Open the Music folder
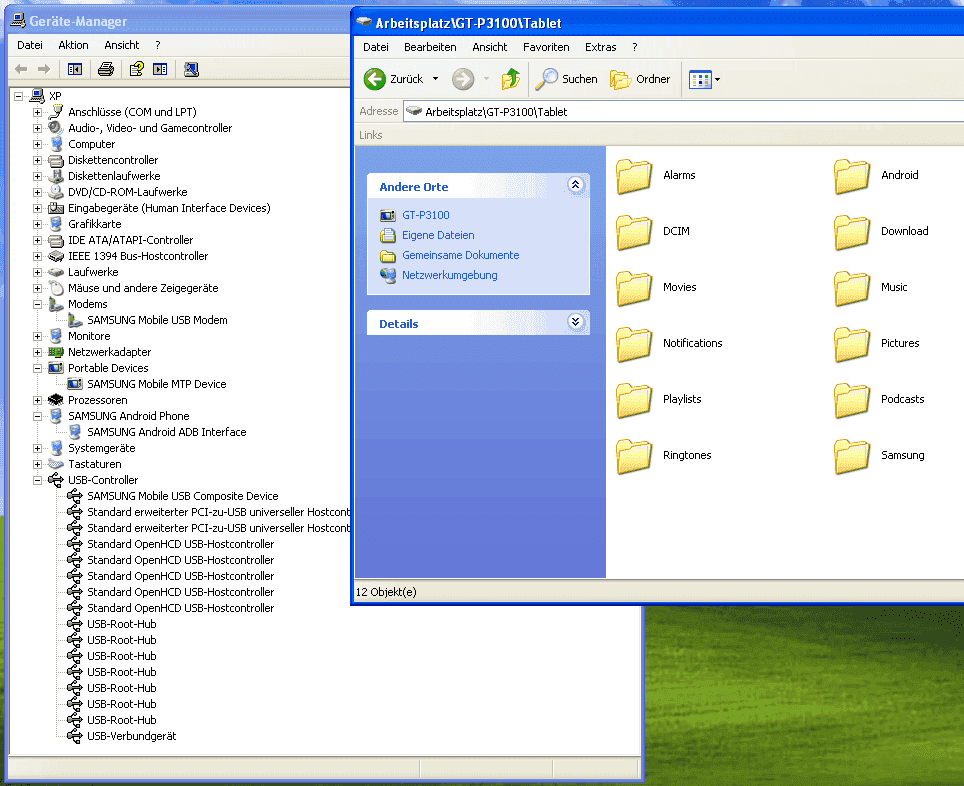 click(871, 287)
